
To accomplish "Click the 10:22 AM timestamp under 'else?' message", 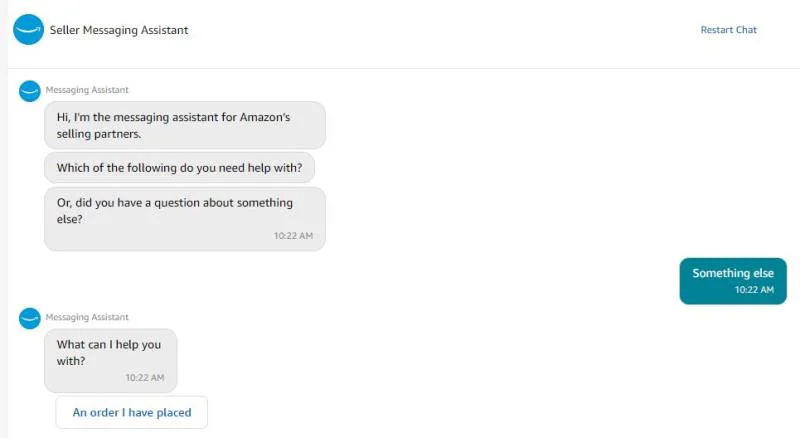I will (x=293, y=236).
